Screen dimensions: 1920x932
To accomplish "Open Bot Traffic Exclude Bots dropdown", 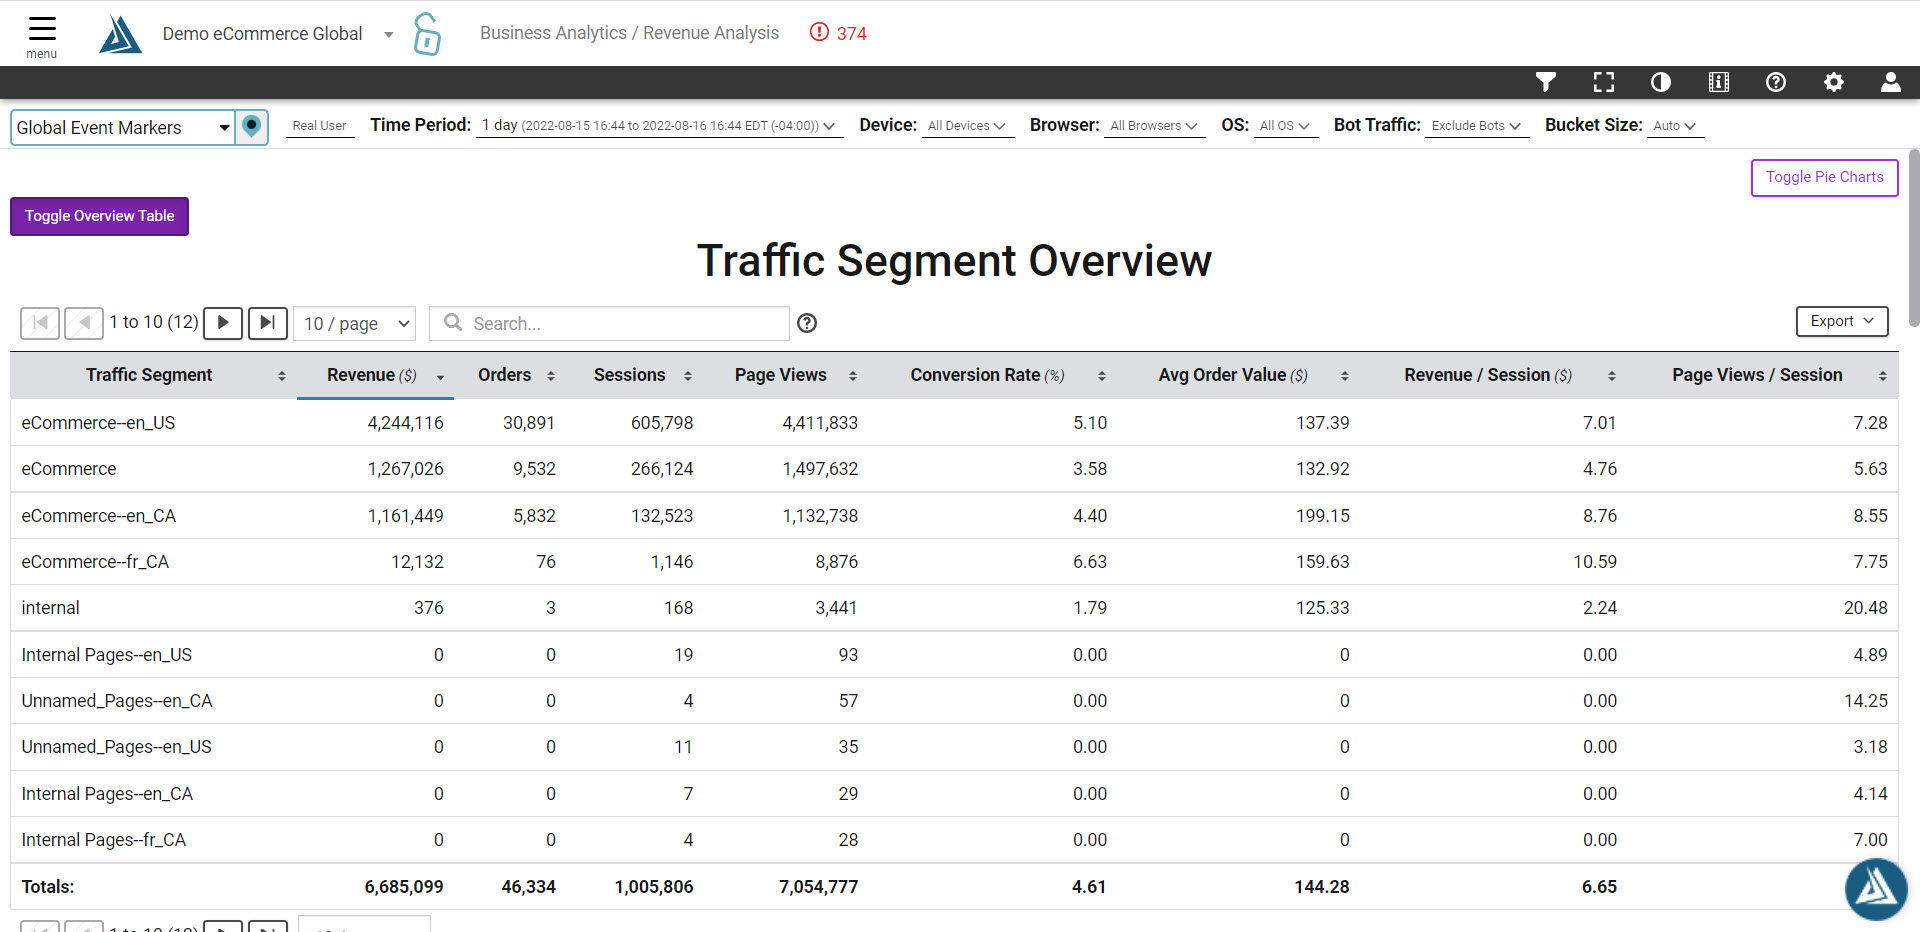I will [1476, 126].
